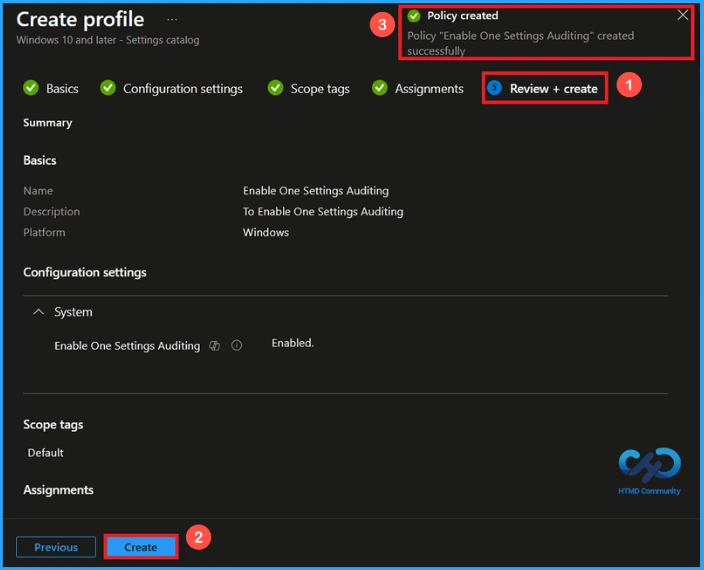The image size is (704, 570).
Task: Click the Summary heading
Action: (48, 123)
